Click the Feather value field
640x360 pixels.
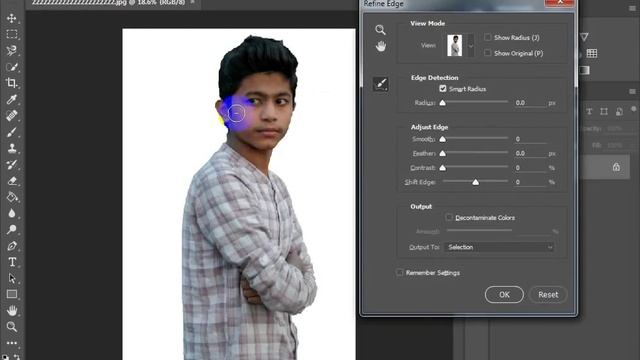(x=529, y=153)
